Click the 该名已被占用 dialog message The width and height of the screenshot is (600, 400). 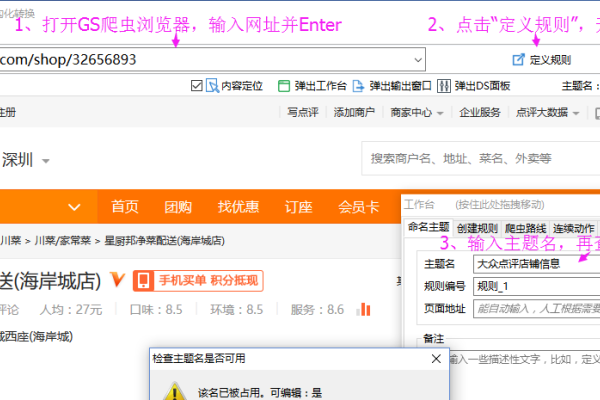click(260, 393)
